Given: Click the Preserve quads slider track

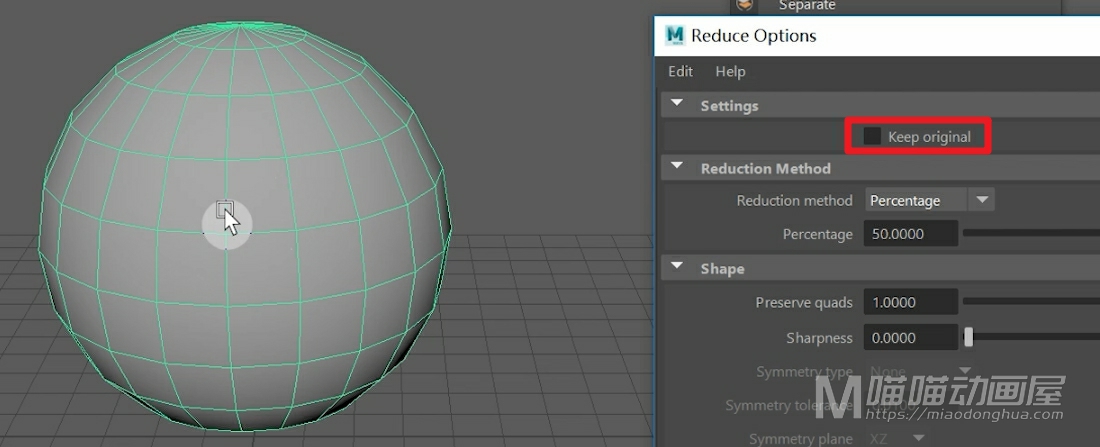Looking at the screenshot, I should [1031, 302].
